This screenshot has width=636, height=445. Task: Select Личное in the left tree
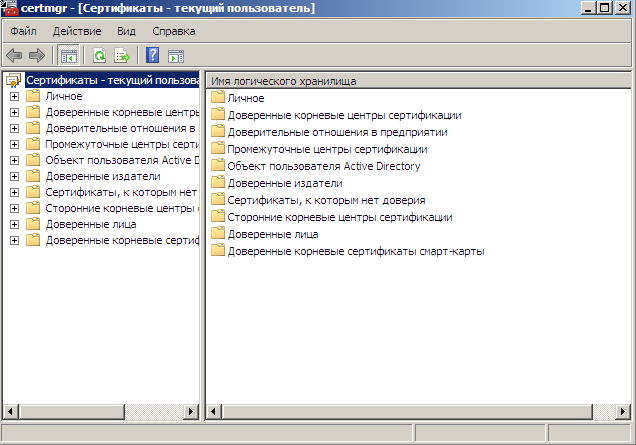pos(64,96)
